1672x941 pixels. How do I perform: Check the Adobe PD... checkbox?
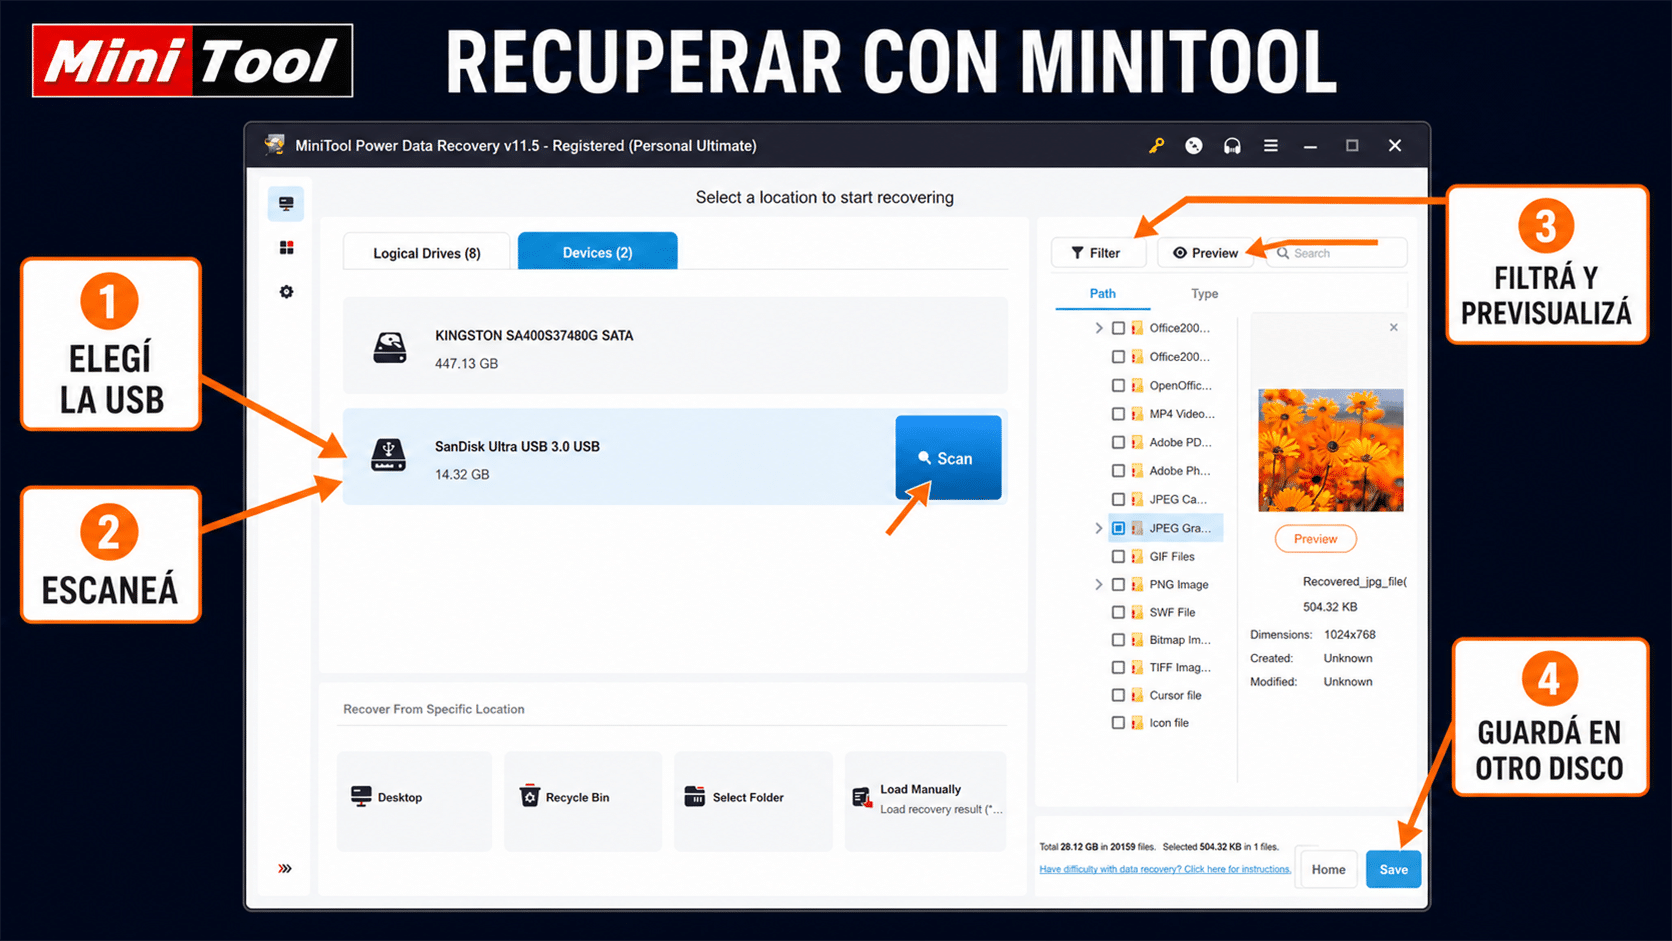(x=1118, y=442)
